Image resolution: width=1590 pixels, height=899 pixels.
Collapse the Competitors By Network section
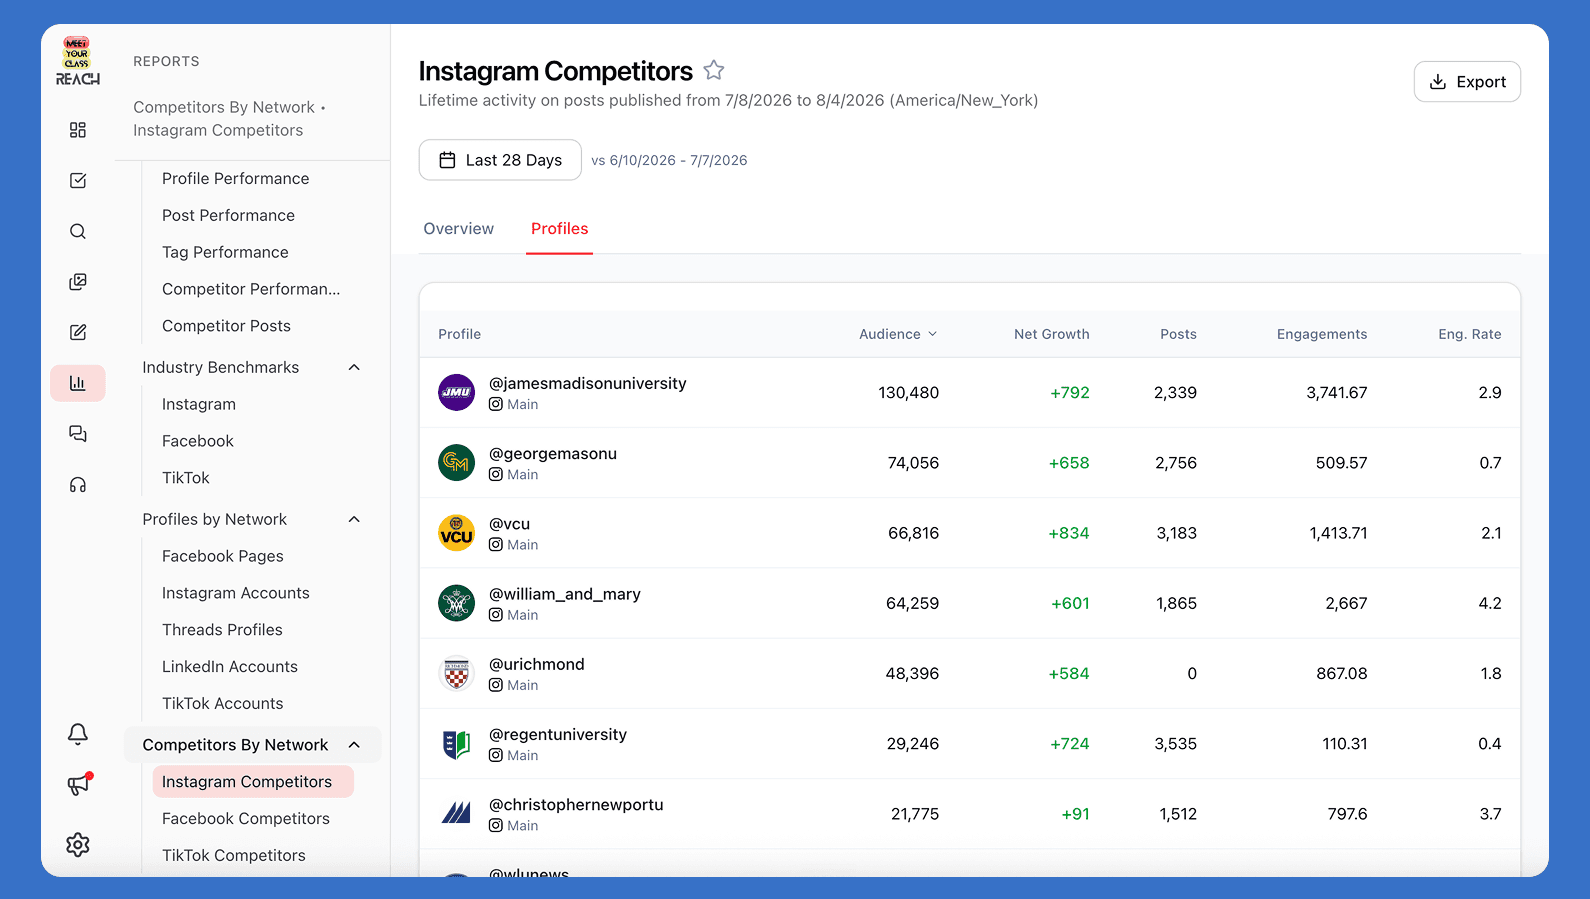point(354,745)
